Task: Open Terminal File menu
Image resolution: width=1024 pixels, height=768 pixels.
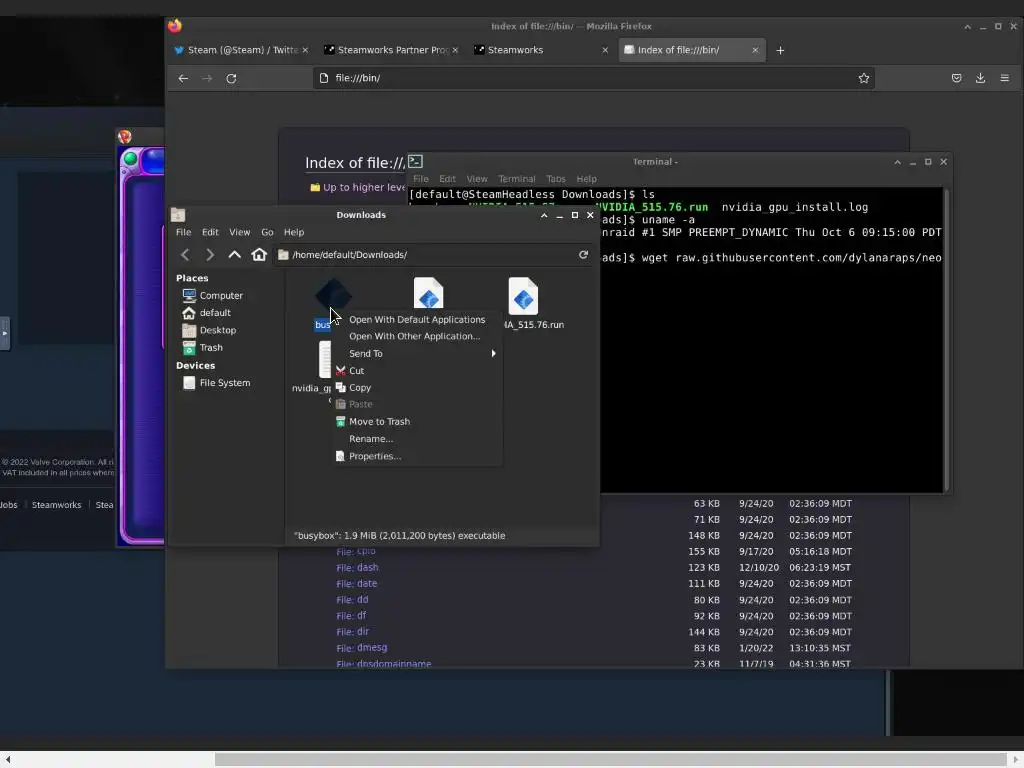Action: (421, 179)
